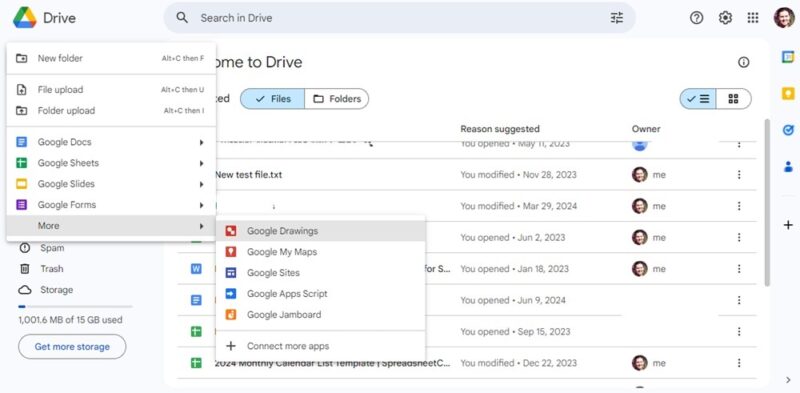The width and height of the screenshot is (800, 393).
Task: Click the File upload icon
Action: click(x=21, y=90)
